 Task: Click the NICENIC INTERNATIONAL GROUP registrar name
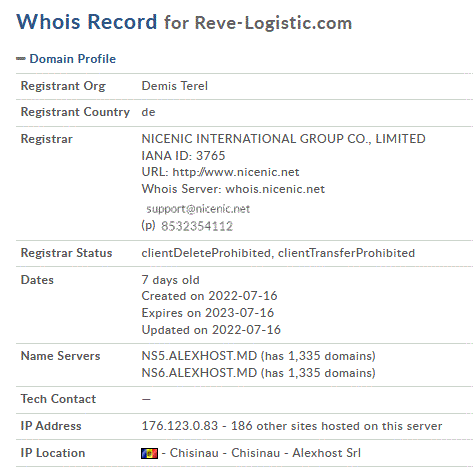pyautogui.click(x=283, y=139)
